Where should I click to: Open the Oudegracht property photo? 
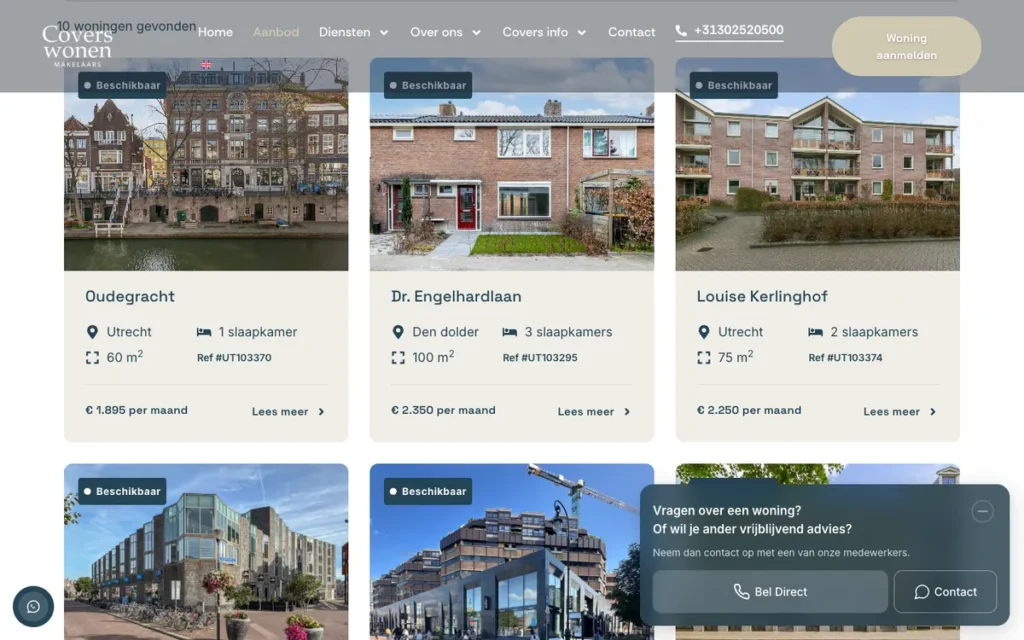point(206,165)
